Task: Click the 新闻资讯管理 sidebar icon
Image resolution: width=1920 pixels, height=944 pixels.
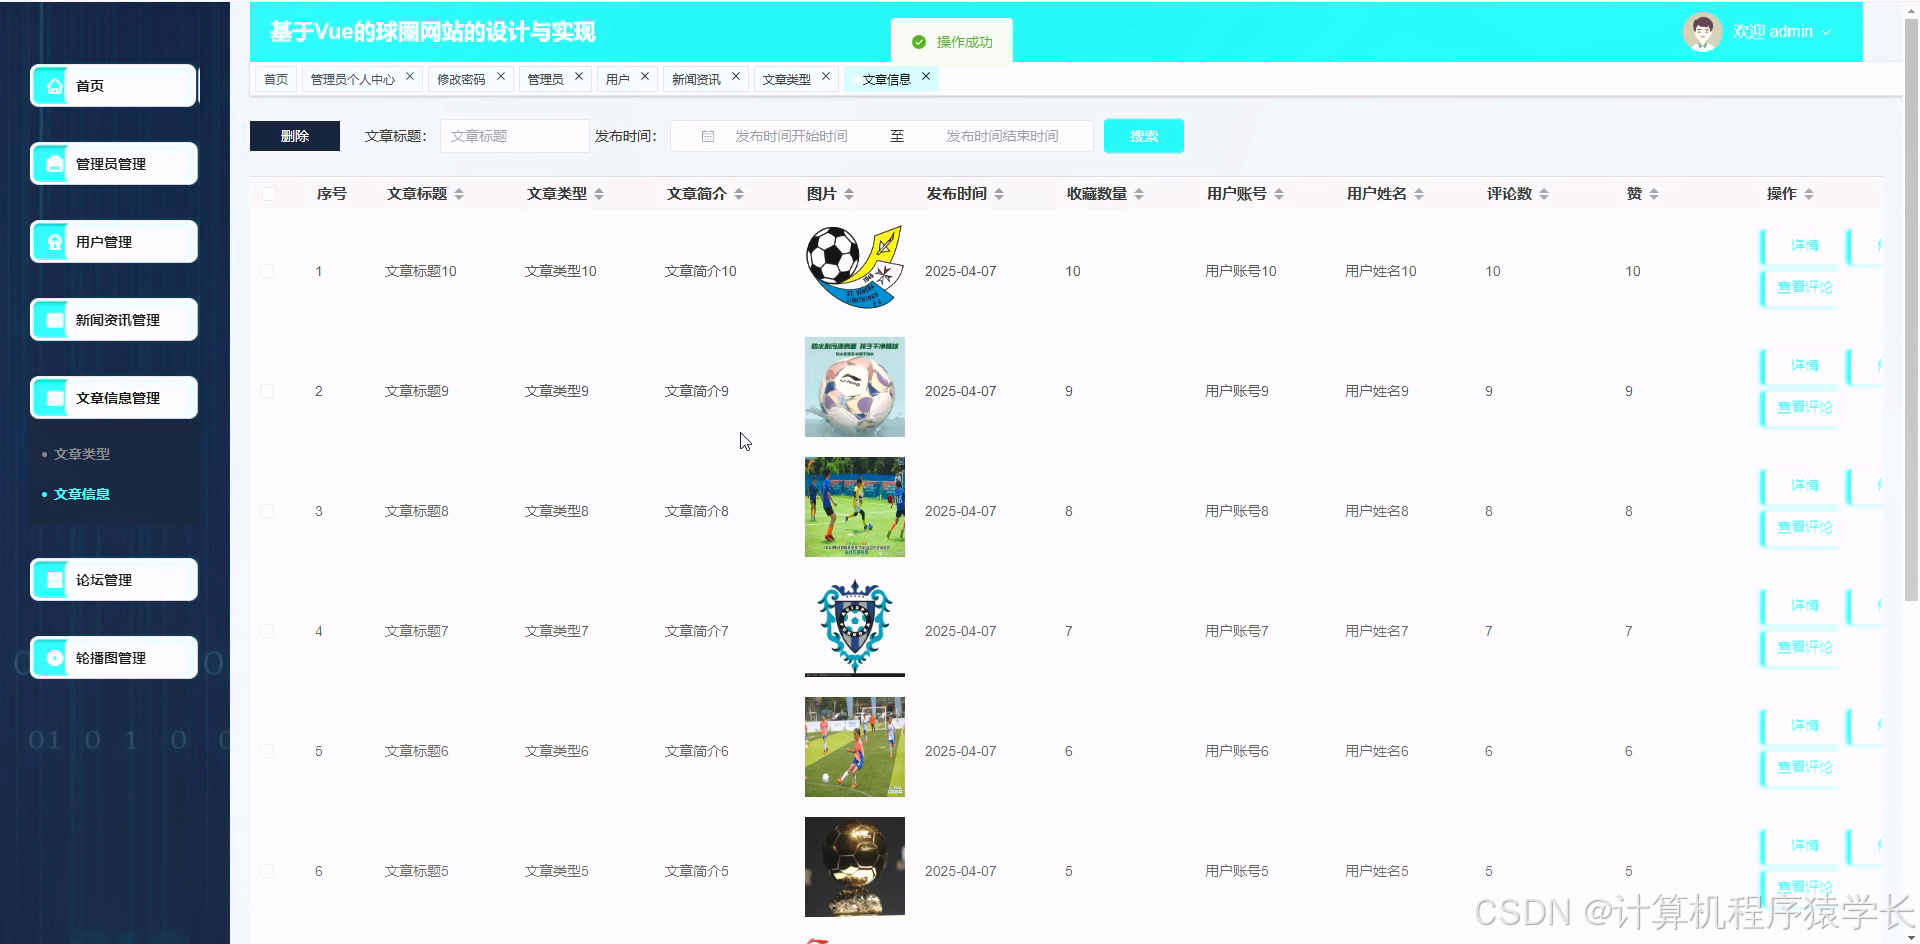Action: pyautogui.click(x=55, y=320)
